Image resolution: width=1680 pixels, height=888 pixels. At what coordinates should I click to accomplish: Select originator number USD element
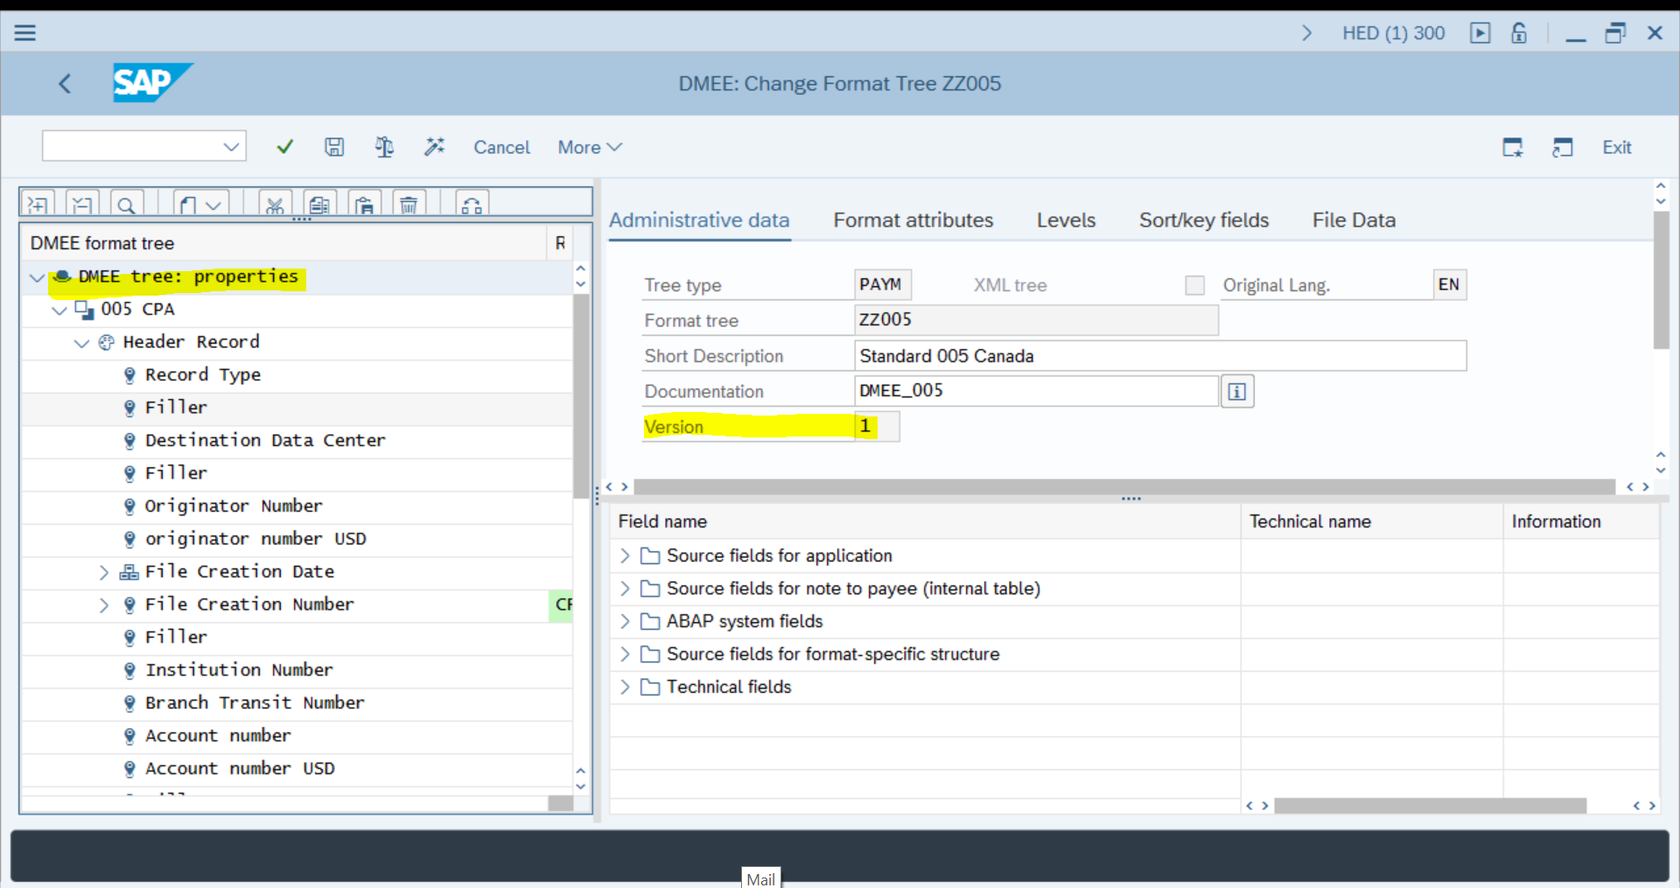point(255,539)
